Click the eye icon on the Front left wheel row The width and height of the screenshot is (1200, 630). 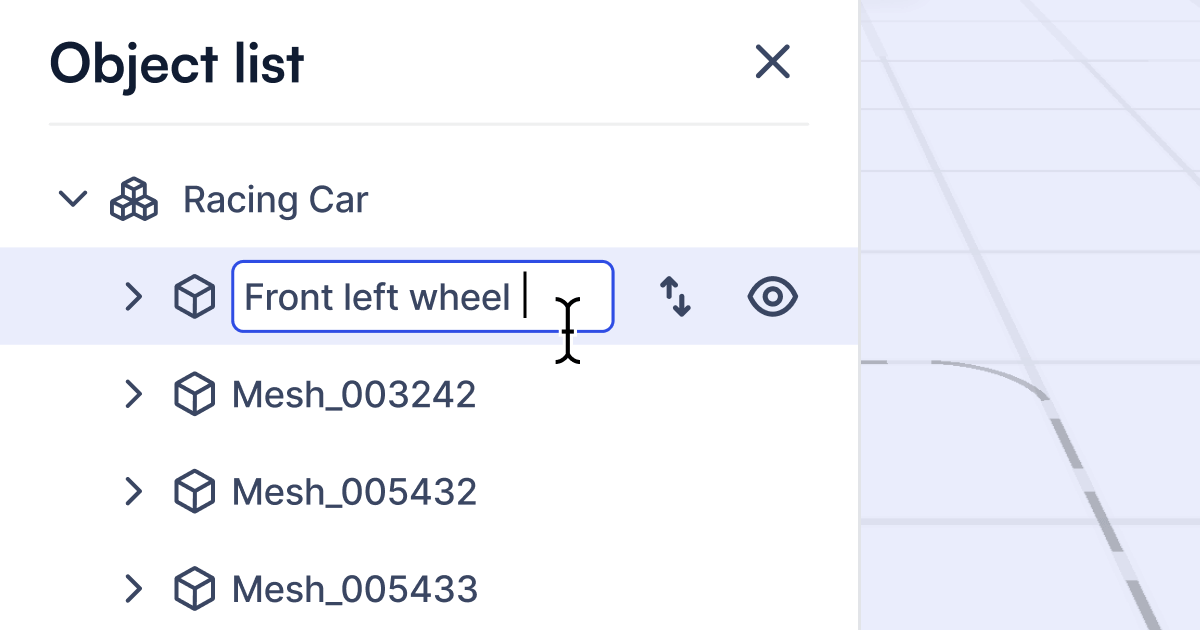click(x=771, y=296)
